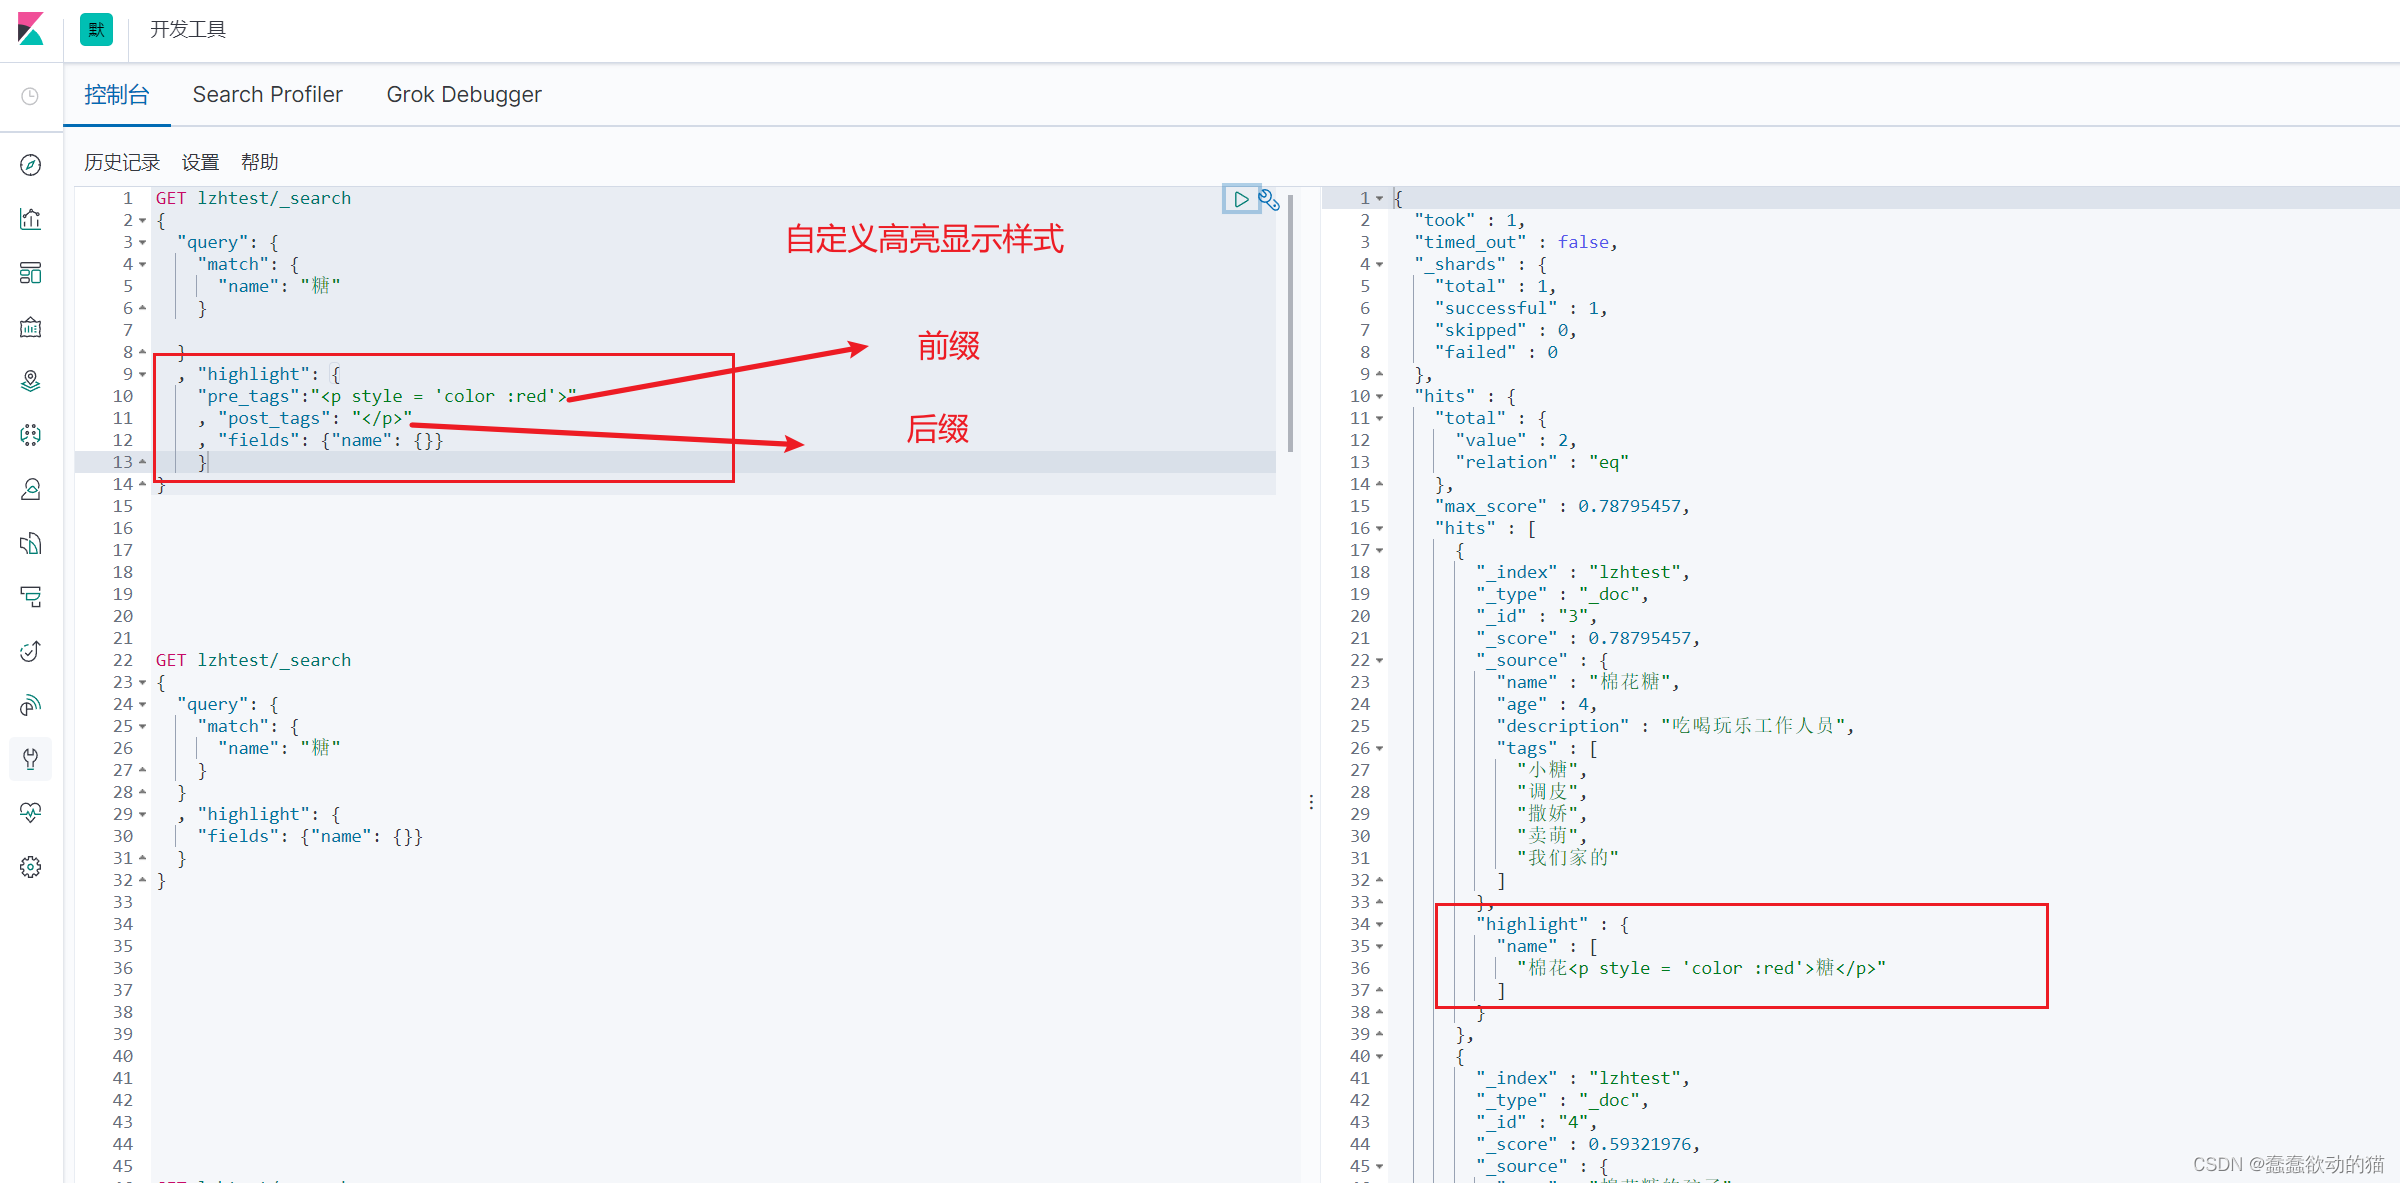Collapse highlight block at output line 34
This screenshot has width=2400, height=1183.
pos(1380,924)
